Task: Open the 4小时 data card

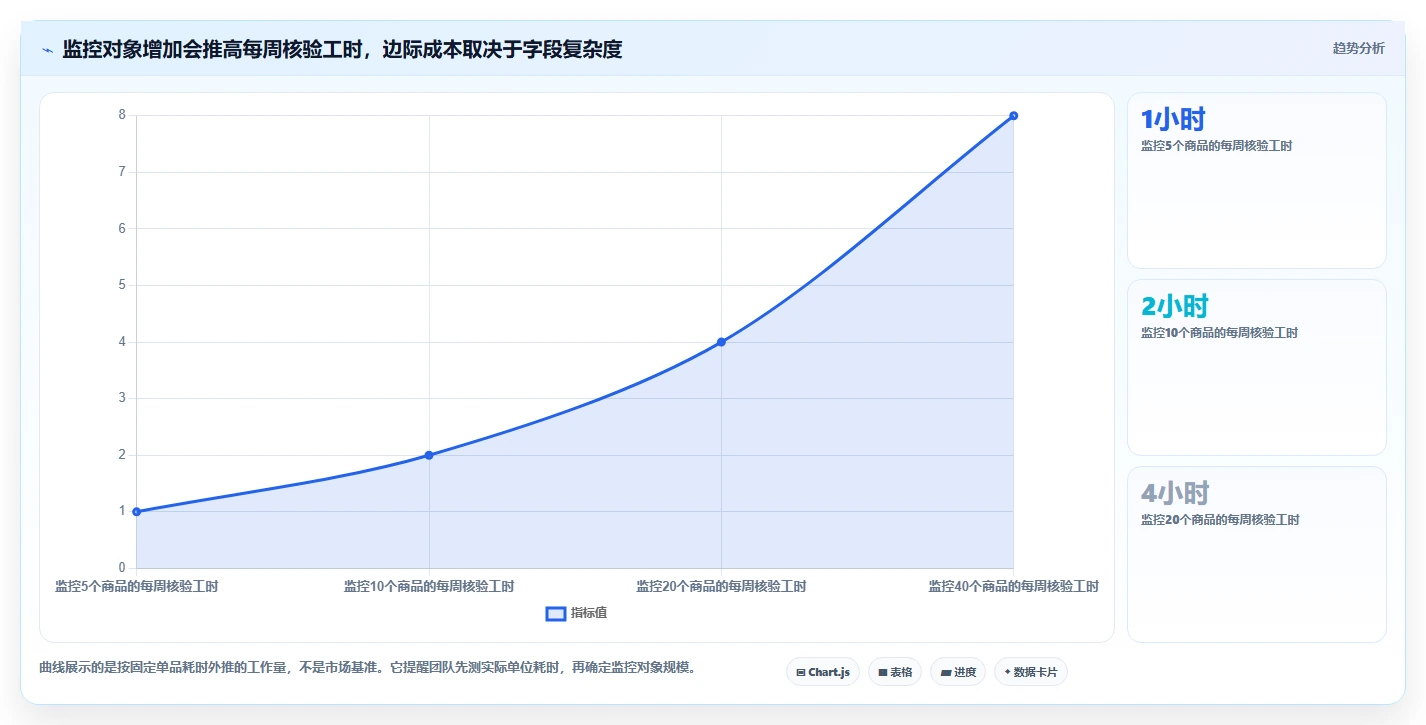Action: [1256, 555]
